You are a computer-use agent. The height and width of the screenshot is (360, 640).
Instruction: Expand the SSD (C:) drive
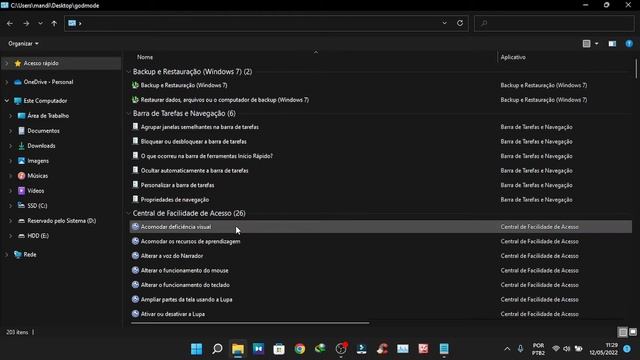click(x=11, y=206)
